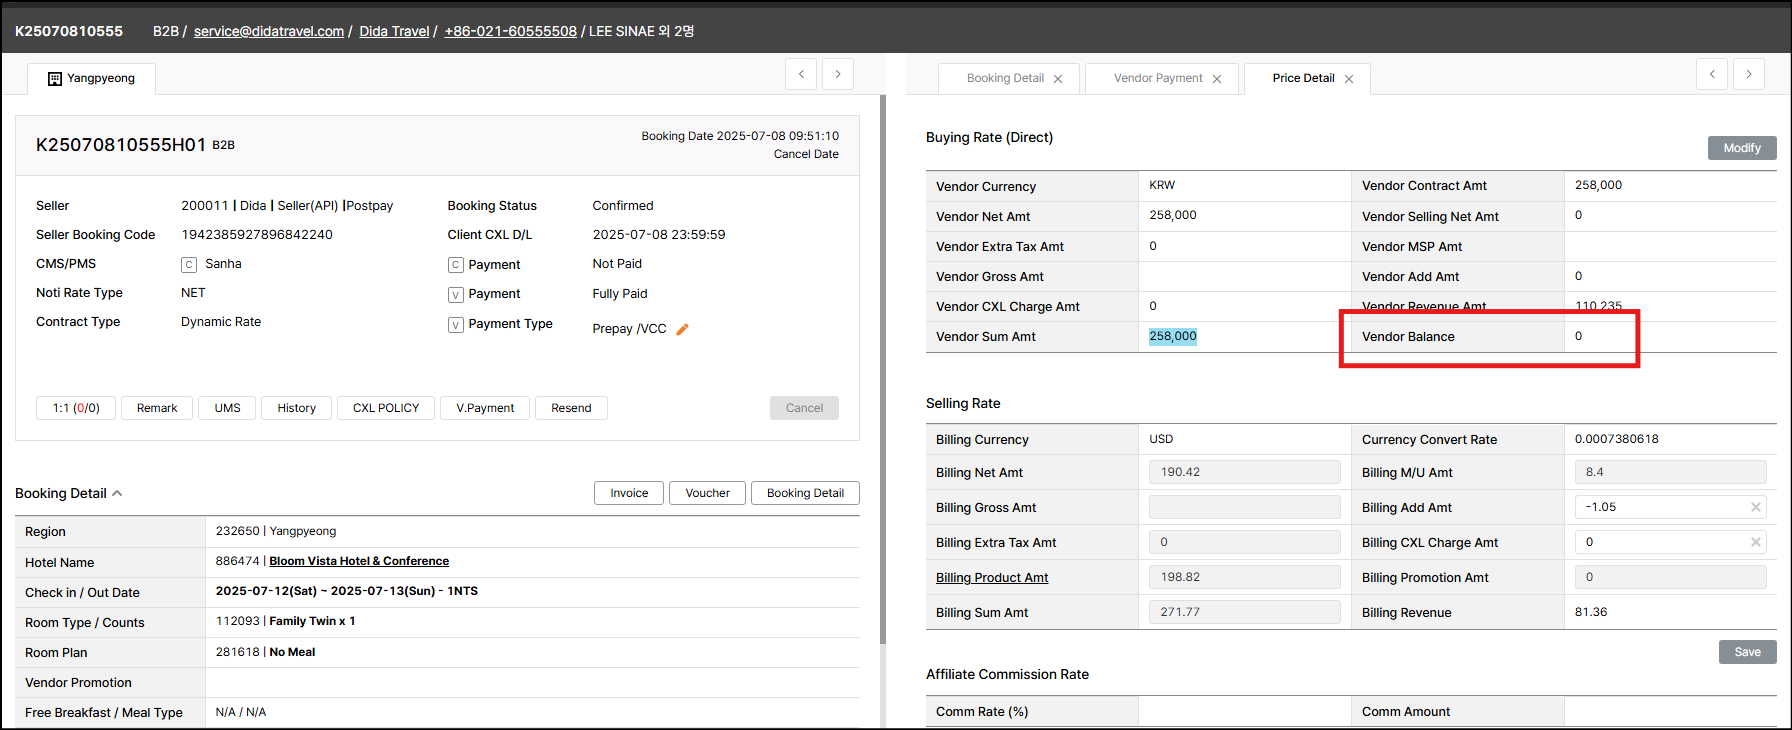The height and width of the screenshot is (730, 1792).
Task: Switch to the Vendor Payment tab
Action: [1157, 78]
